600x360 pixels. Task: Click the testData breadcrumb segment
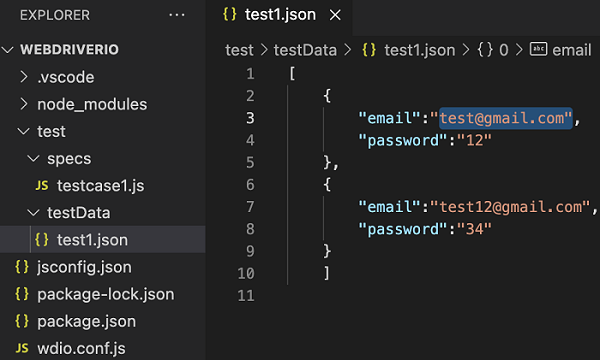[x=305, y=50]
